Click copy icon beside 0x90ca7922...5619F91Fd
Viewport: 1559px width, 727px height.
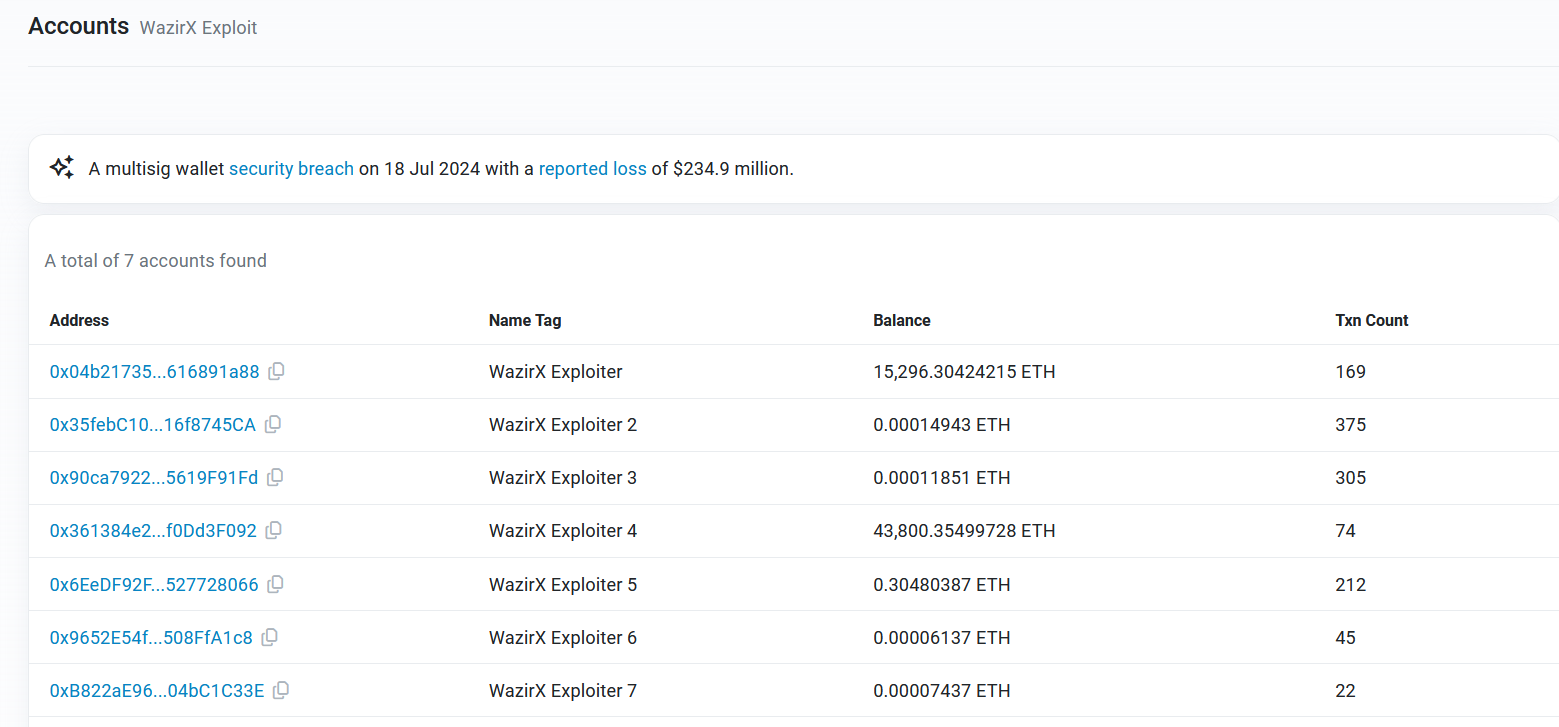(276, 477)
